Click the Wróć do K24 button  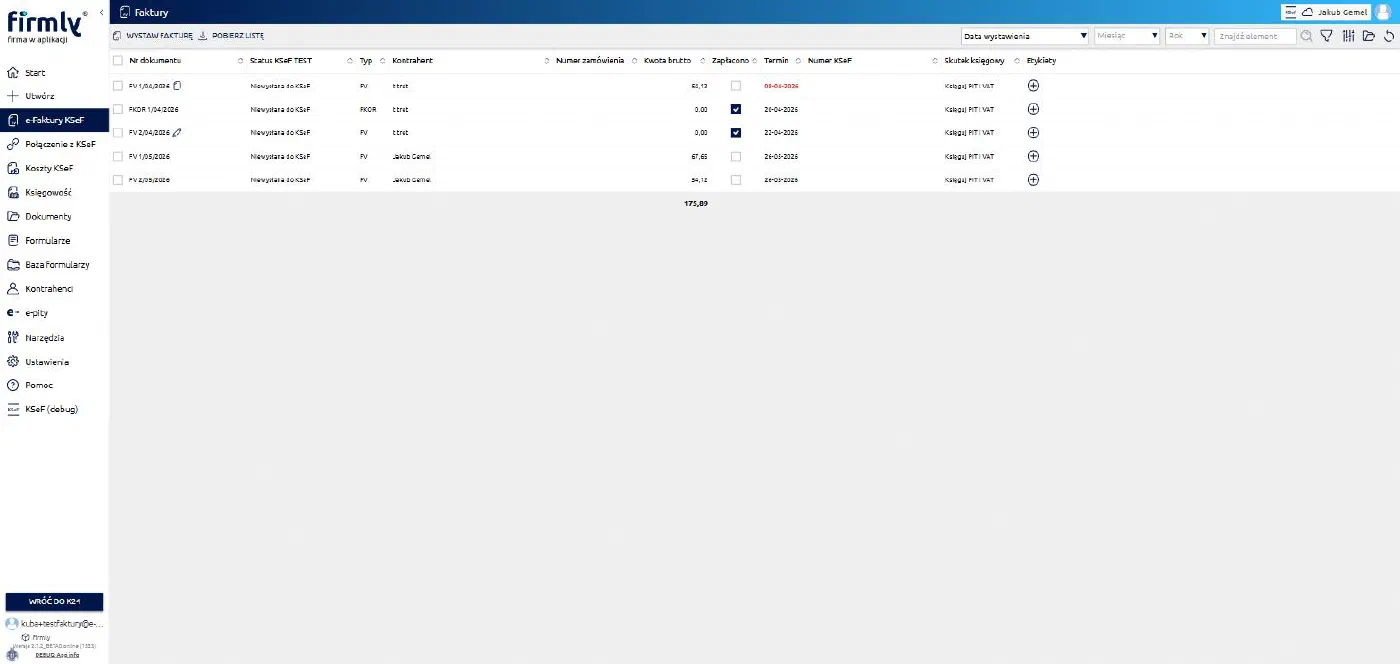54,601
